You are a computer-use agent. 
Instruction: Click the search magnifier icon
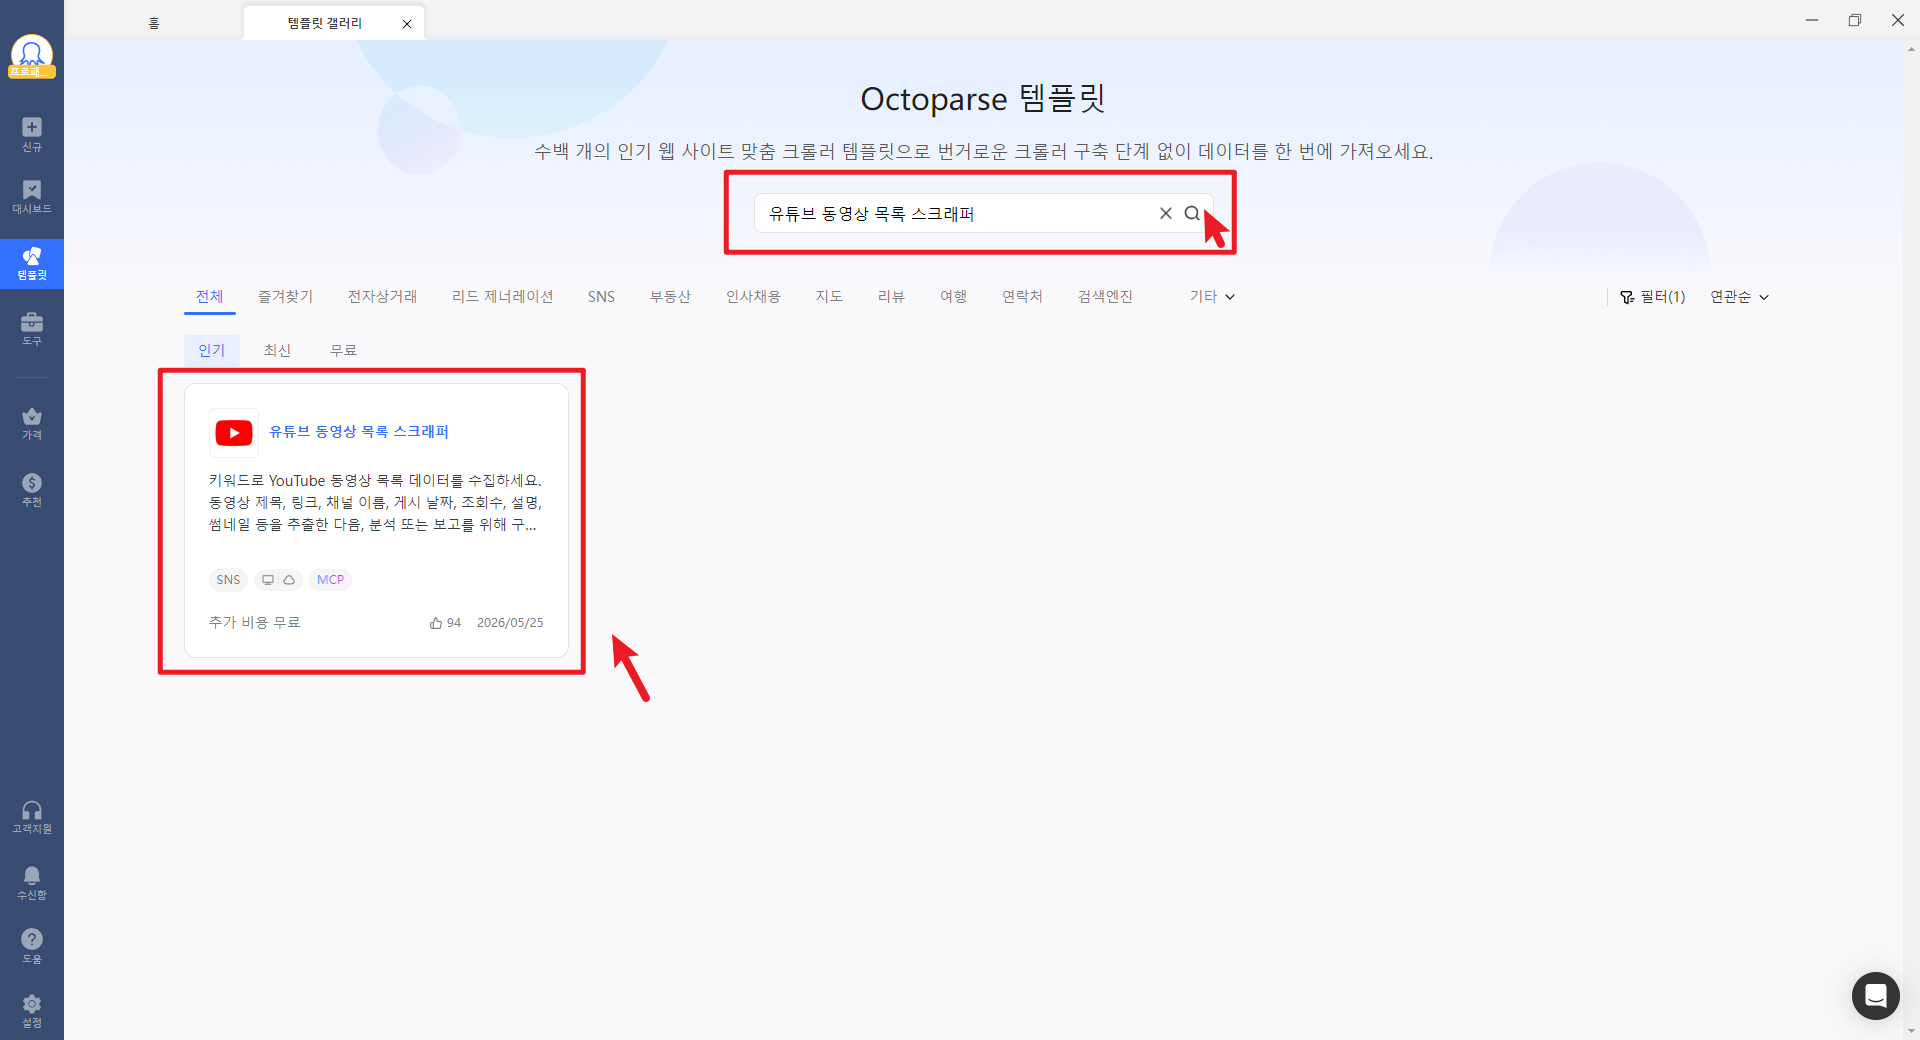click(x=1191, y=213)
